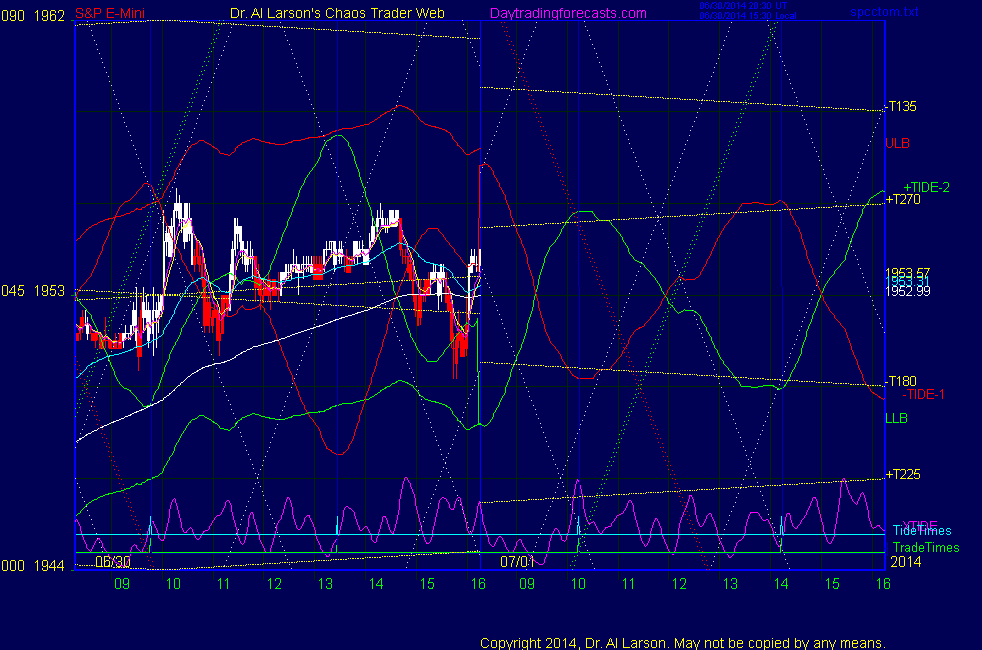
Task: Click the green +TIDE-2 label
Action: click(x=926, y=187)
